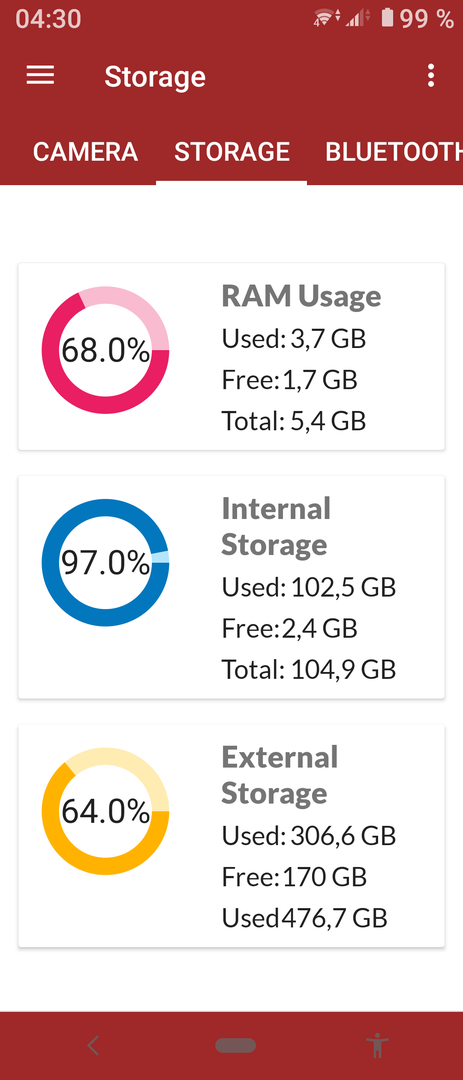
Task: Tap the pink RAM usage donut chart
Action: tap(105, 351)
